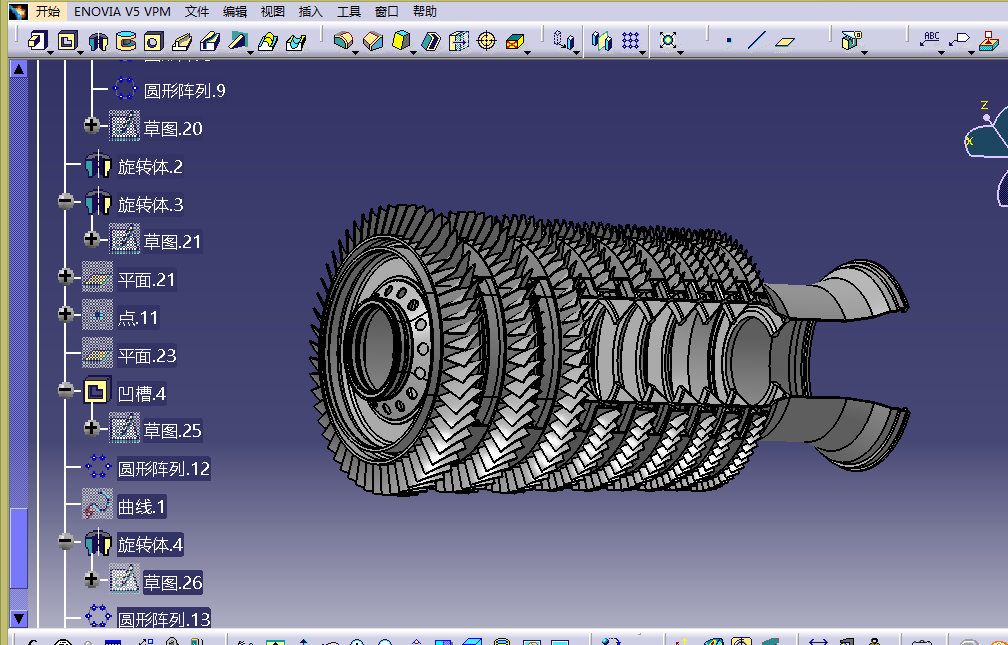Expand the 平面.21 tree node
The image size is (1008, 645).
point(66,277)
